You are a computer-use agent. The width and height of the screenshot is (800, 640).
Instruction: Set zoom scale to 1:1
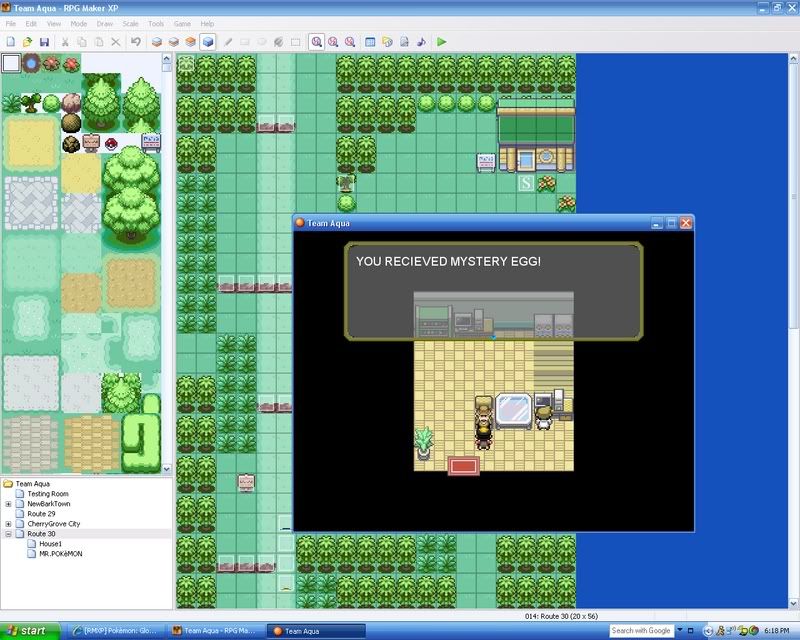316,42
